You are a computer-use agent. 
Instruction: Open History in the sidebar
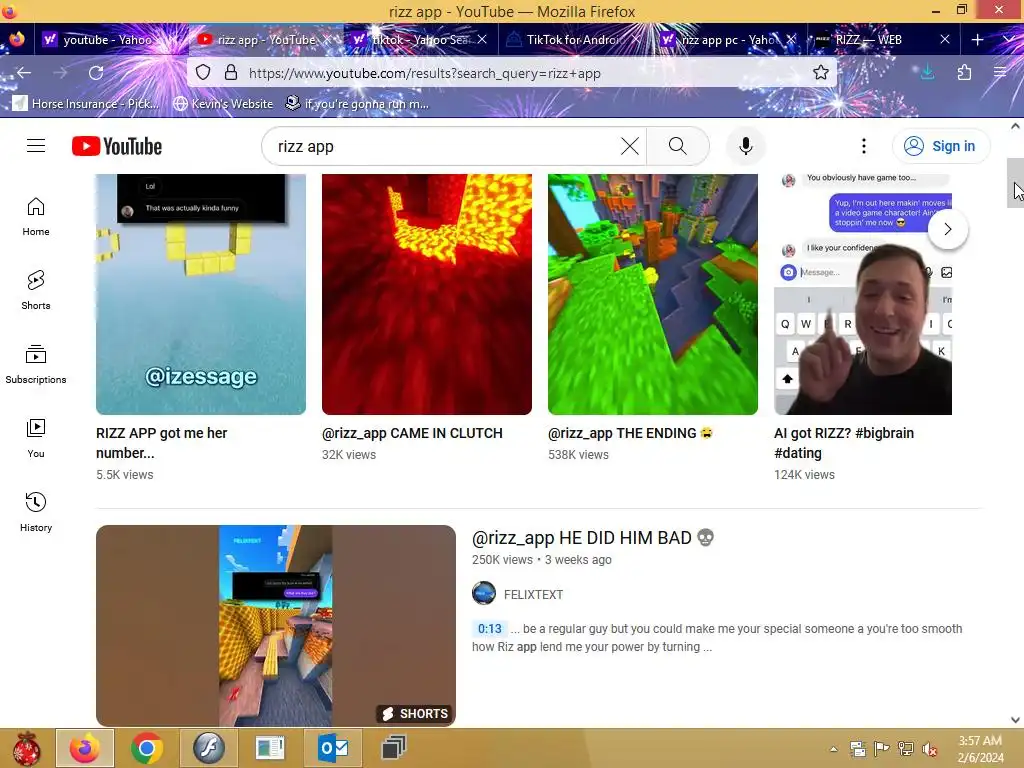coord(36,512)
